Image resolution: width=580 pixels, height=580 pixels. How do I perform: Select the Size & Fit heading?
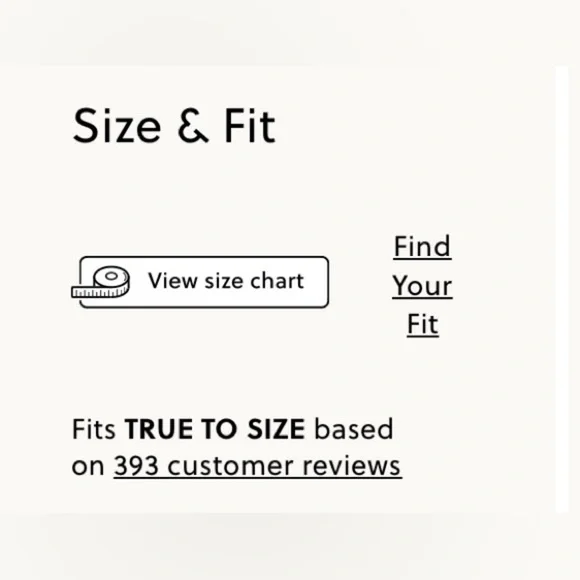pos(174,125)
